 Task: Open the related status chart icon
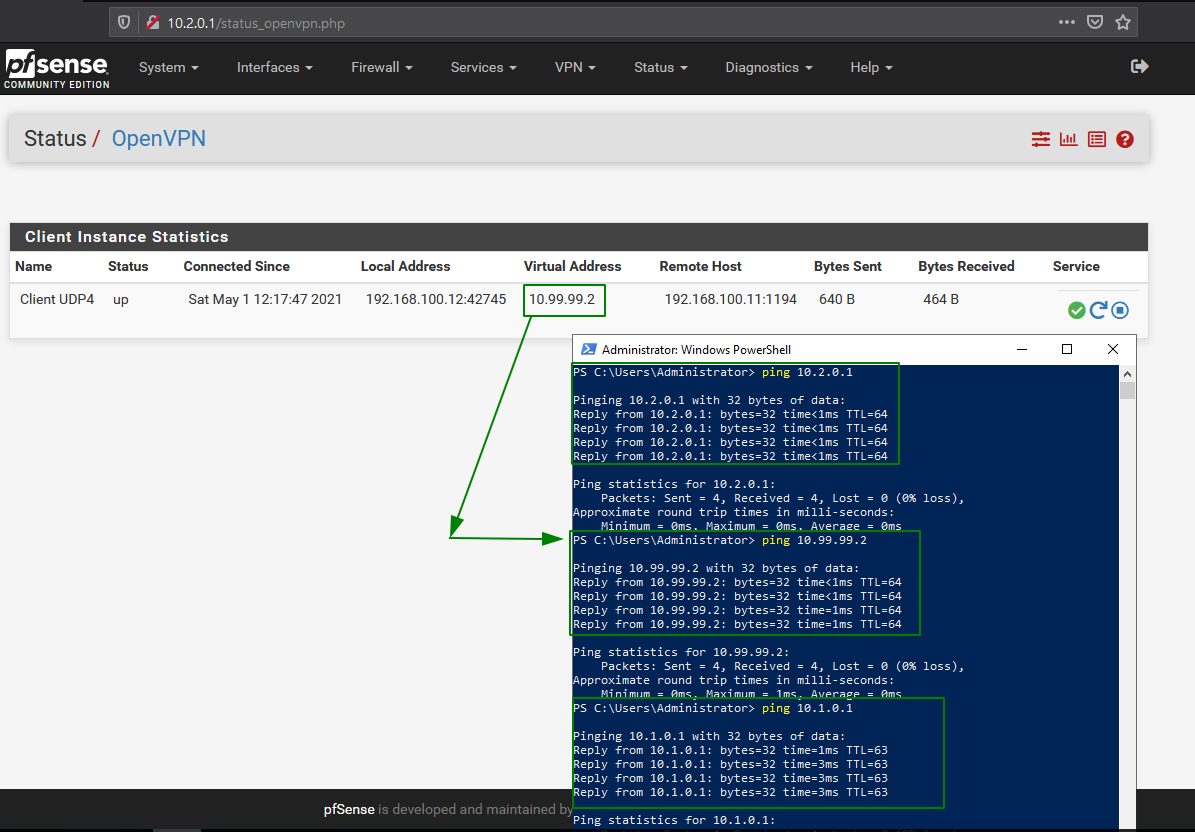[1068, 139]
